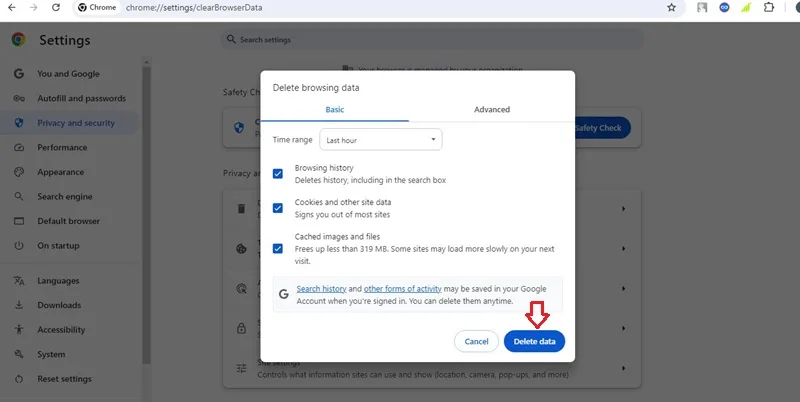Uncheck Cached images and files checkbox
The width and height of the screenshot is (800, 402).
point(278,249)
